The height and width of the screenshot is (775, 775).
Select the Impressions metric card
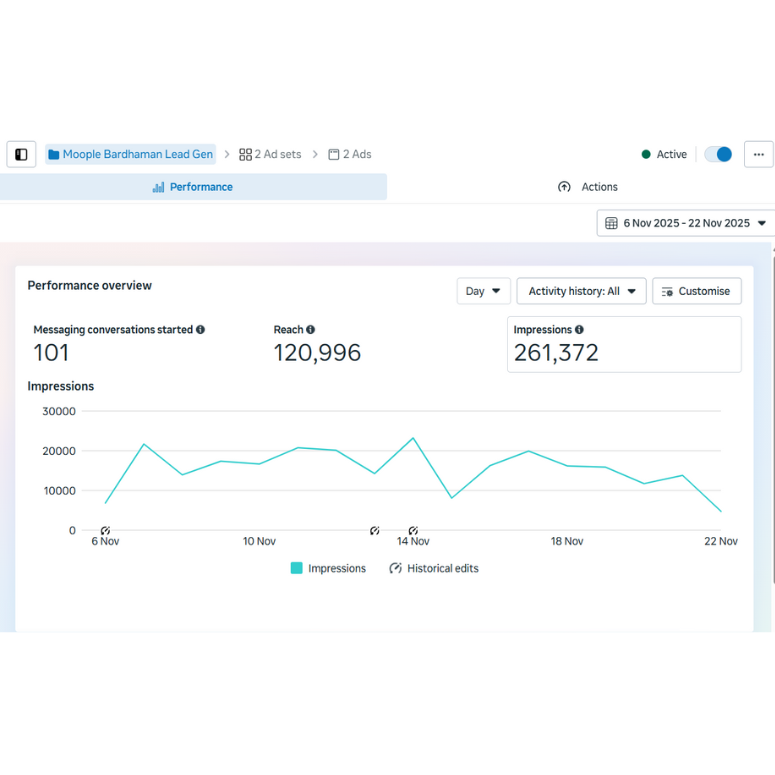tap(623, 344)
